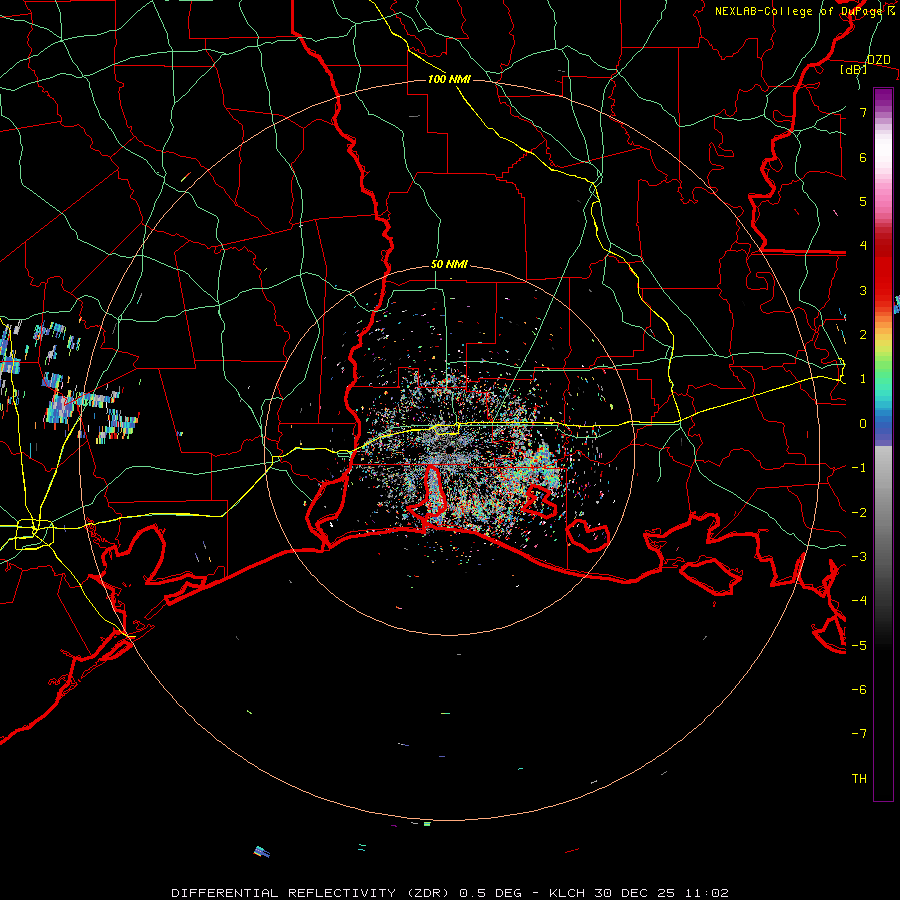900x900 pixels.
Task: Click the '100 NMI' range ring label
Action: [x=449, y=79]
